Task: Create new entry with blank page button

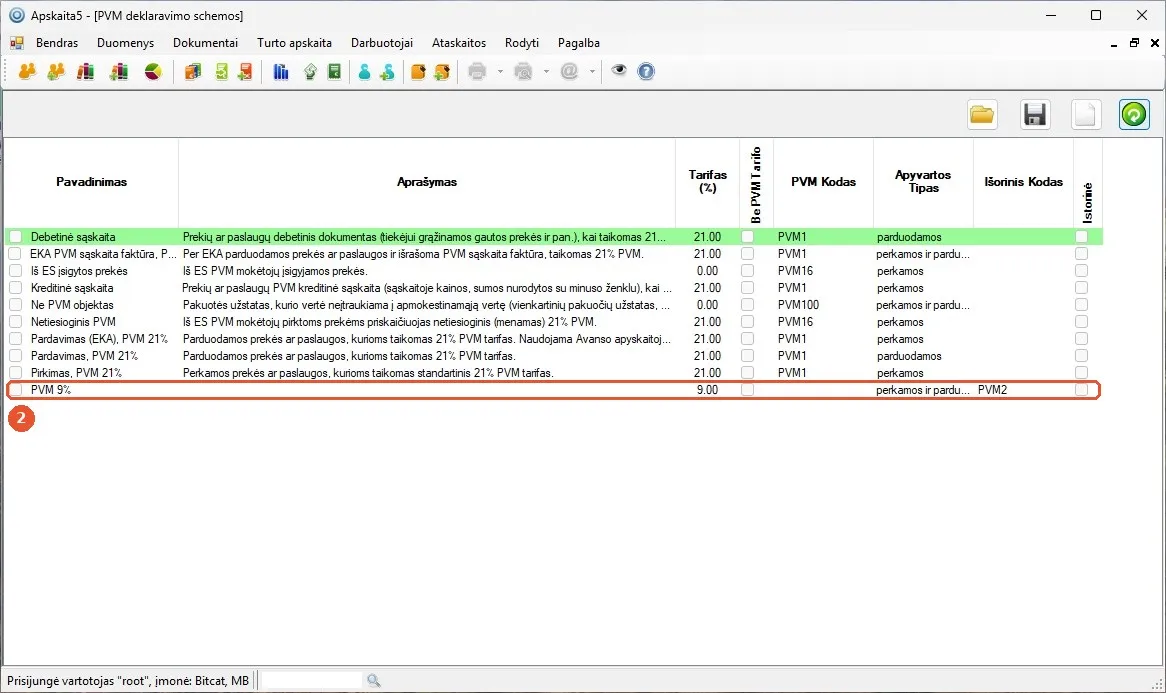Action: 1086,115
